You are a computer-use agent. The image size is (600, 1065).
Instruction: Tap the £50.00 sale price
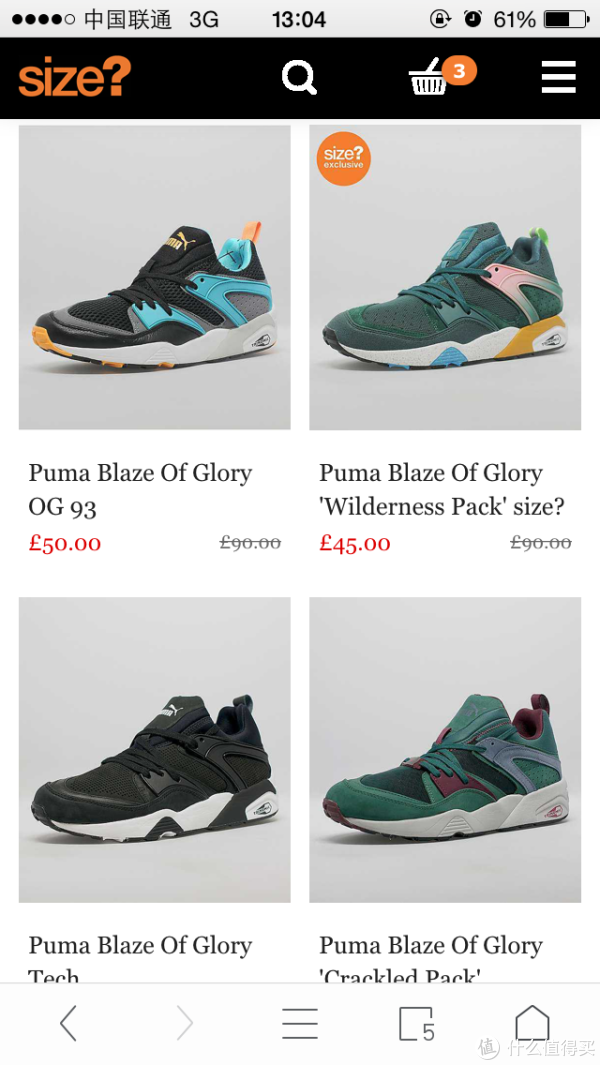pyautogui.click(x=65, y=543)
